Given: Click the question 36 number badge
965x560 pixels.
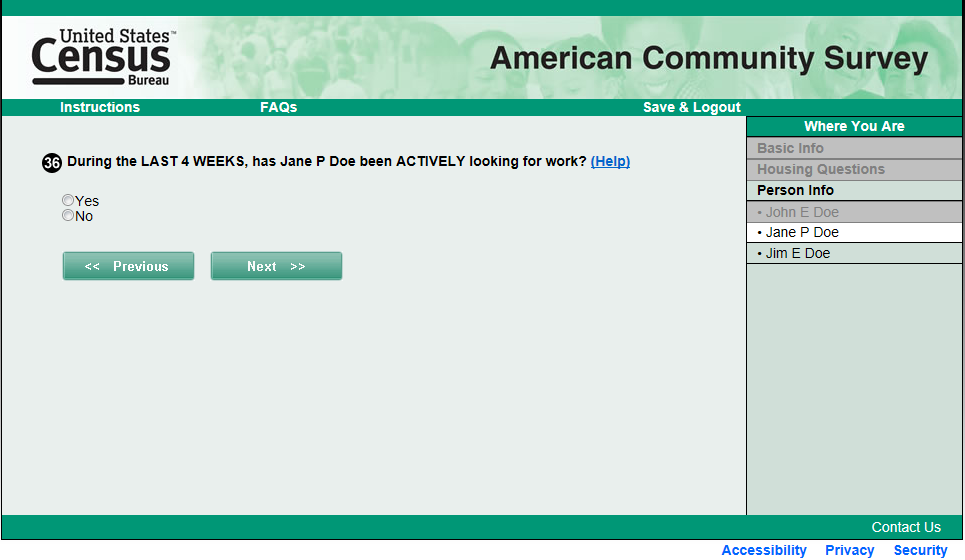Looking at the screenshot, I should (x=52, y=162).
